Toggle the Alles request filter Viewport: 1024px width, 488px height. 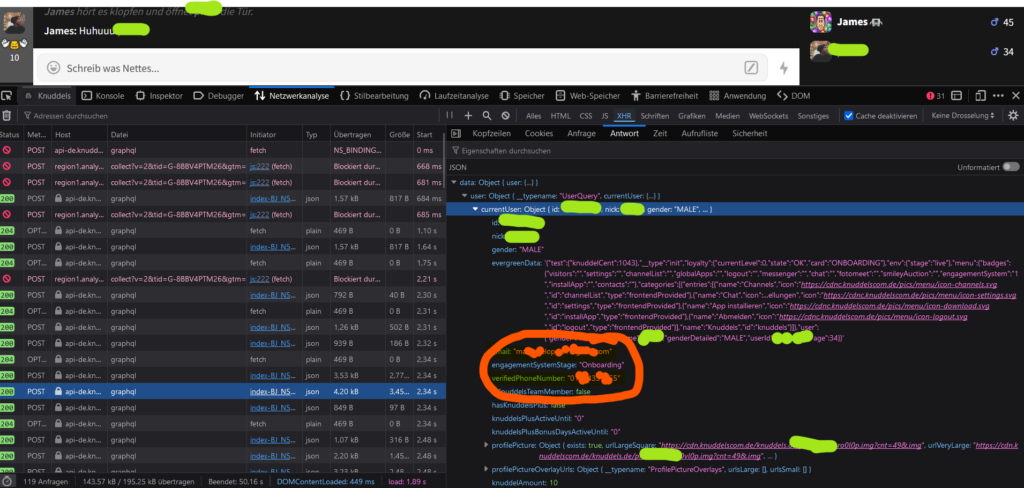coord(533,116)
